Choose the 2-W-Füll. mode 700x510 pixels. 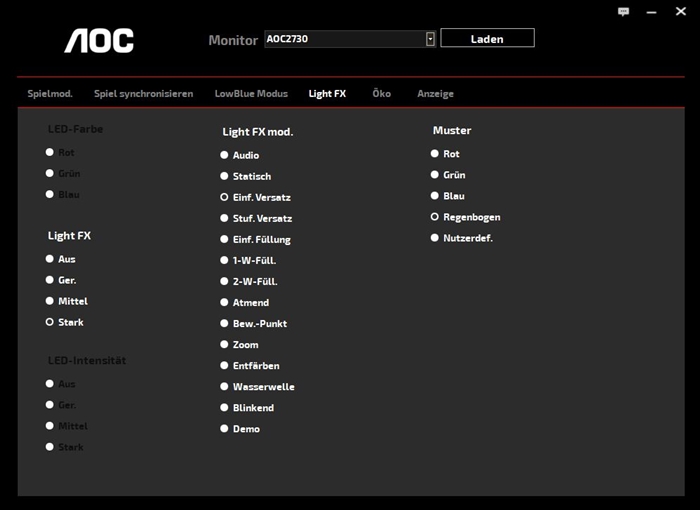[249, 281]
